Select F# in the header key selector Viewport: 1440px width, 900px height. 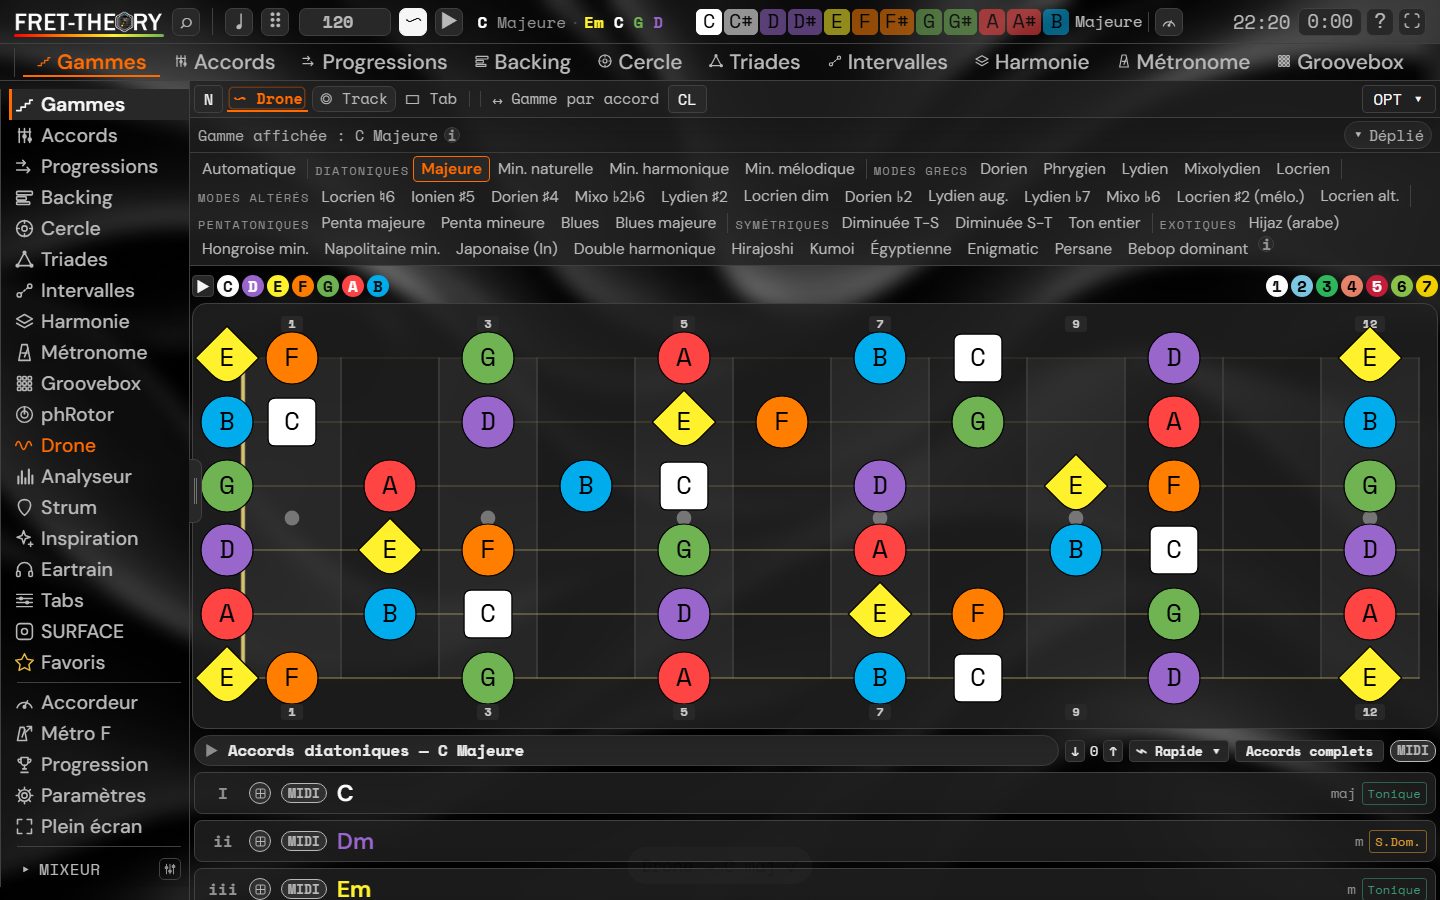click(x=896, y=21)
